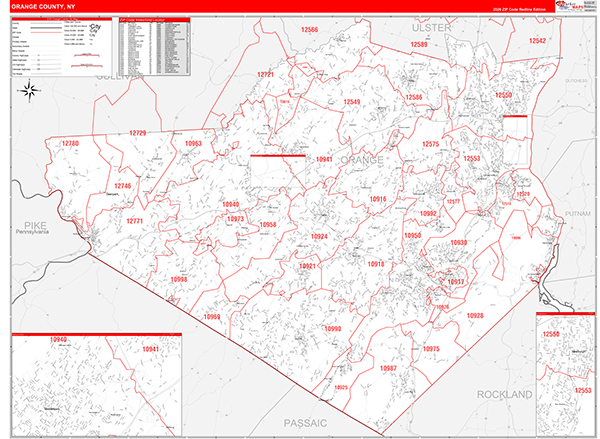The image size is (600, 439).
Task: Click the MarketMAPS logo in the header
Action: [x=570, y=6]
